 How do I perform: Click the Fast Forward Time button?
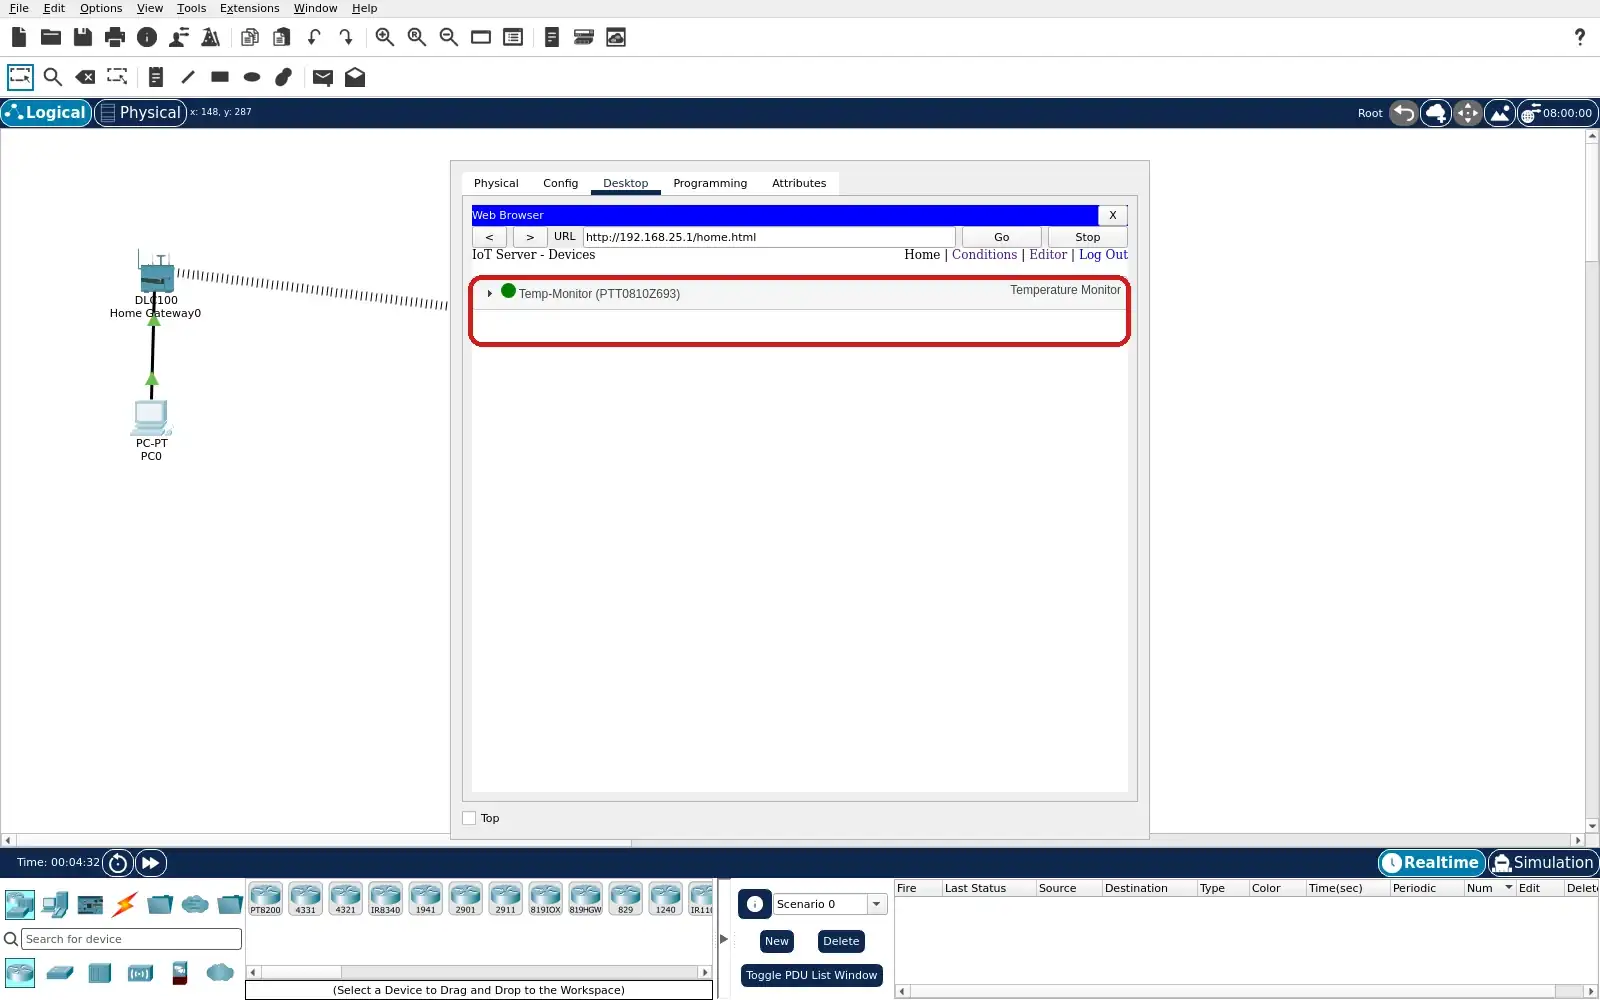(x=151, y=863)
